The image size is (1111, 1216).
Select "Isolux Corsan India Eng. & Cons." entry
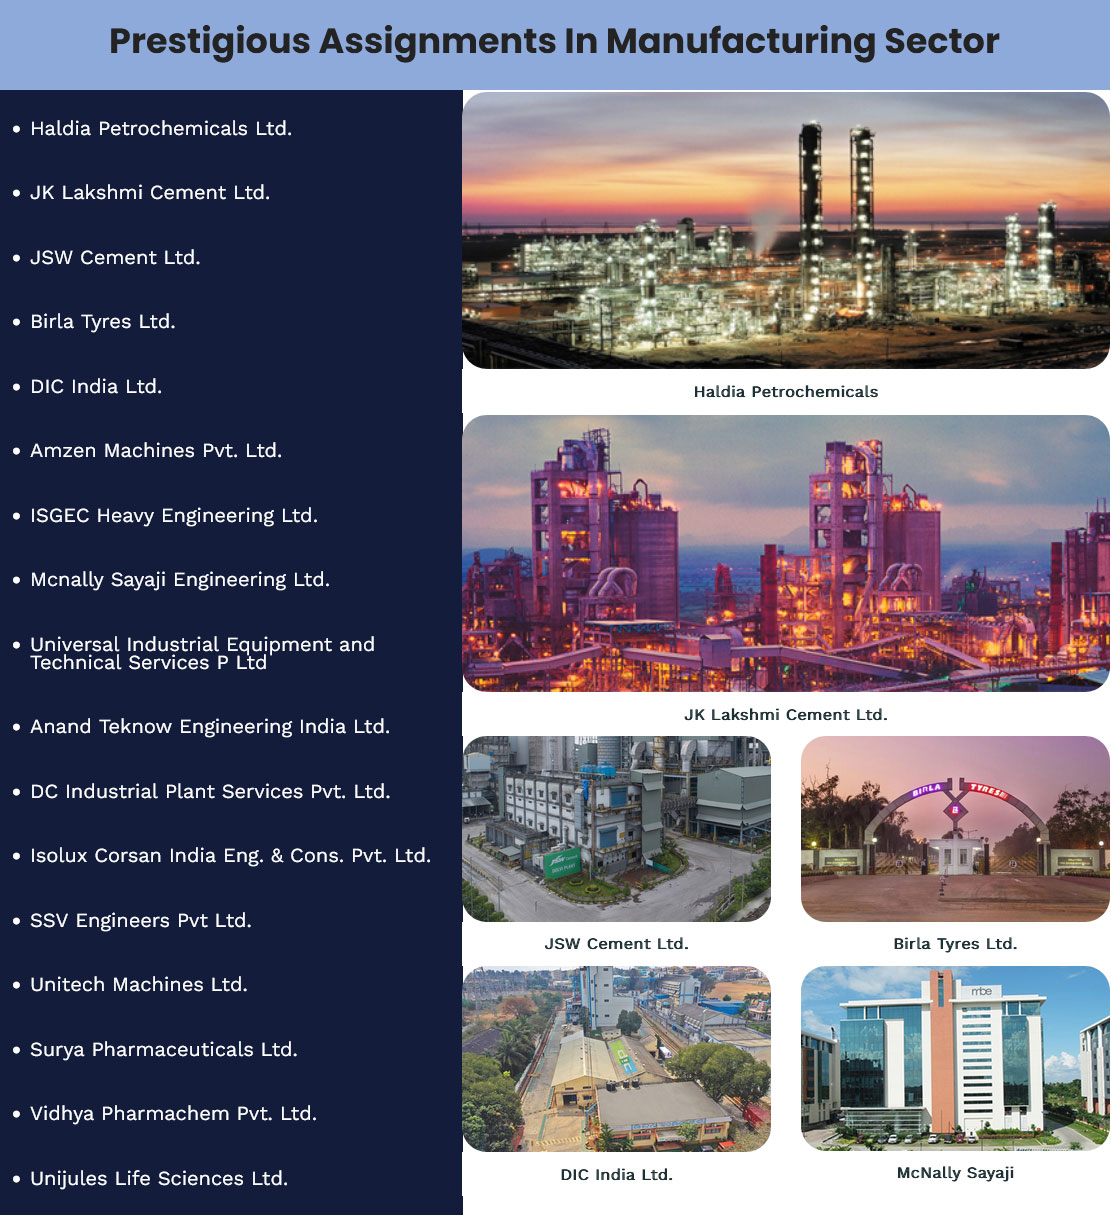pos(231,856)
